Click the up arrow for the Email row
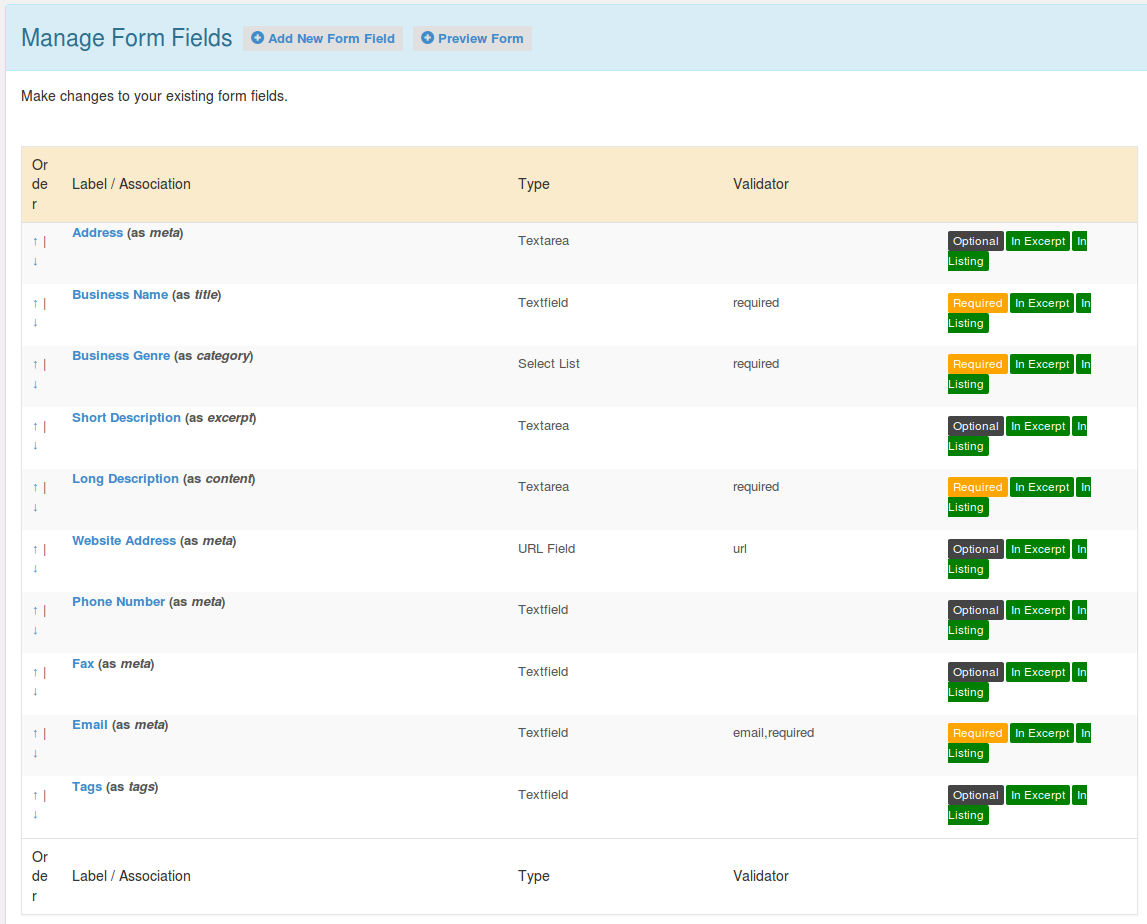The height and width of the screenshot is (924, 1147). coord(35,733)
